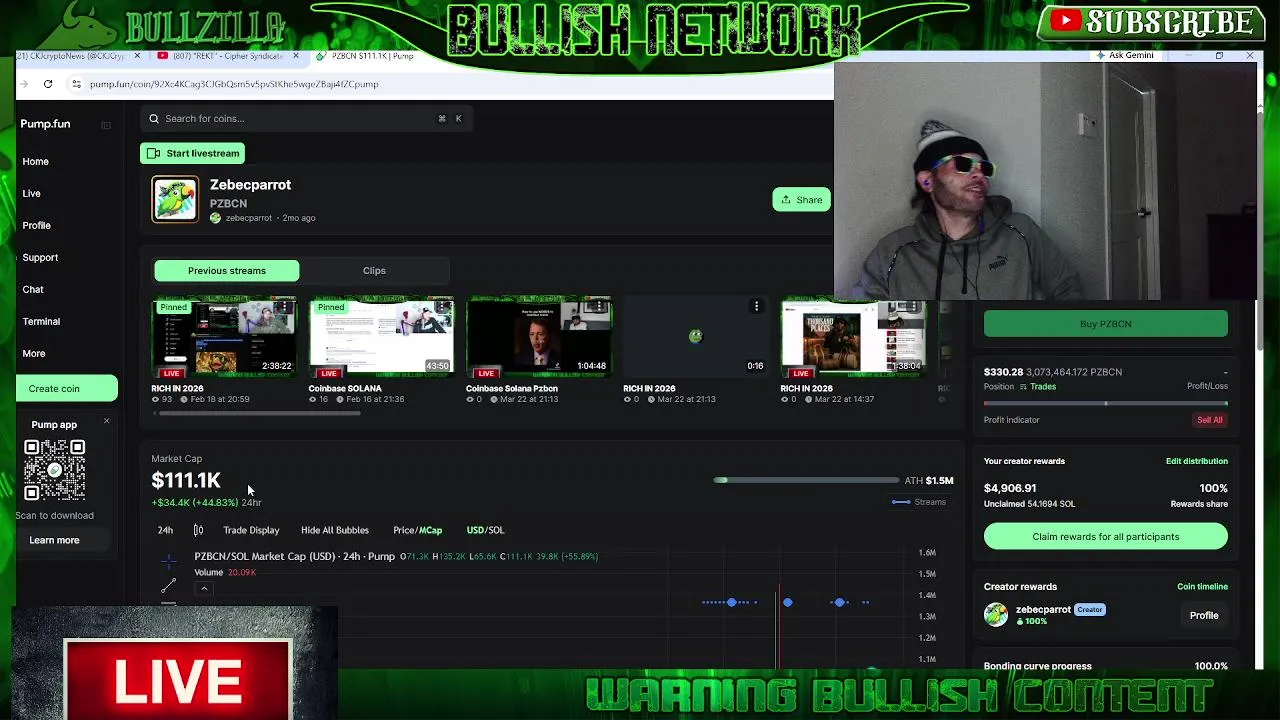Click the Pump.fun logo text
Image resolution: width=1280 pixels, height=720 pixels.
(45, 124)
